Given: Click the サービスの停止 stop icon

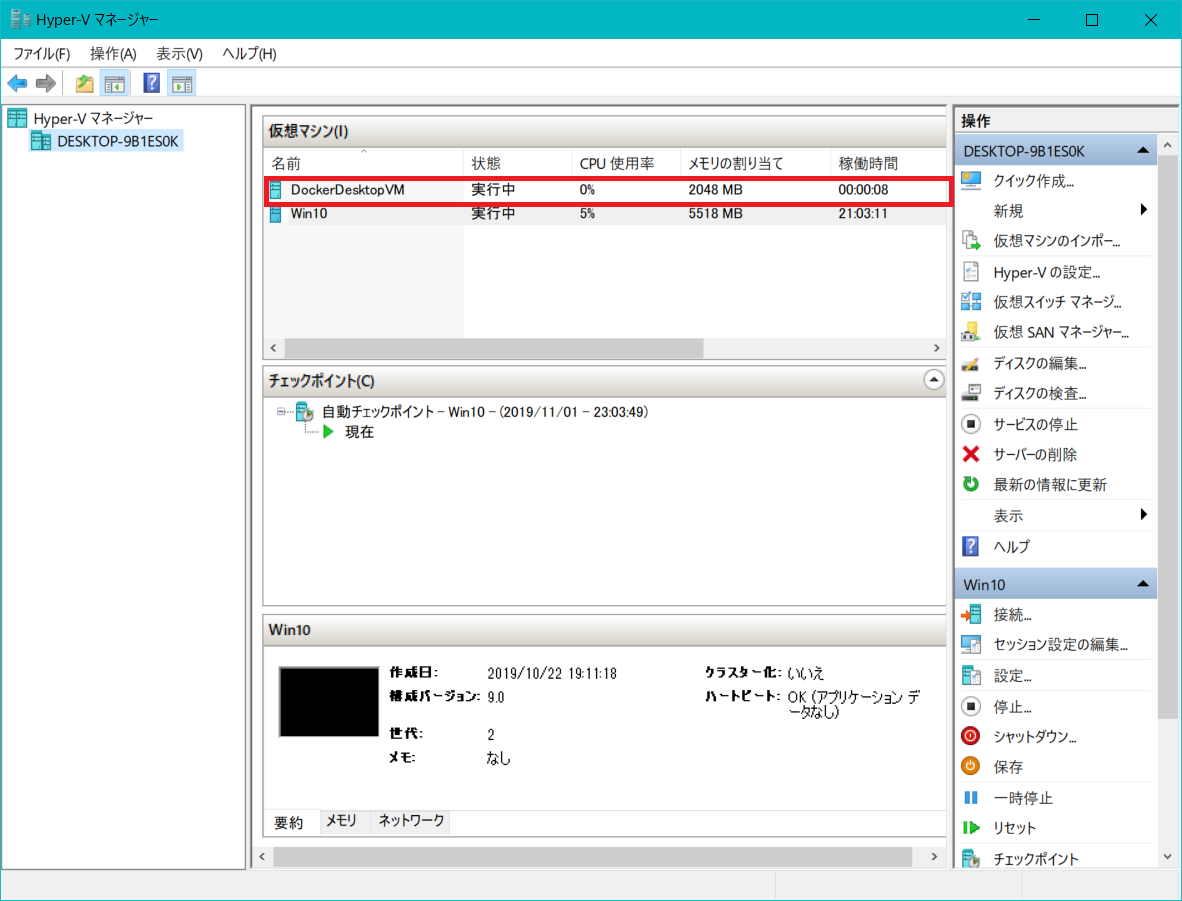Looking at the screenshot, I should (x=971, y=424).
